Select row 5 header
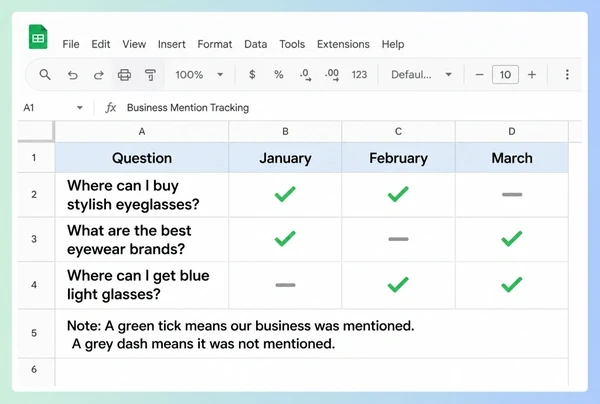 [34, 333]
